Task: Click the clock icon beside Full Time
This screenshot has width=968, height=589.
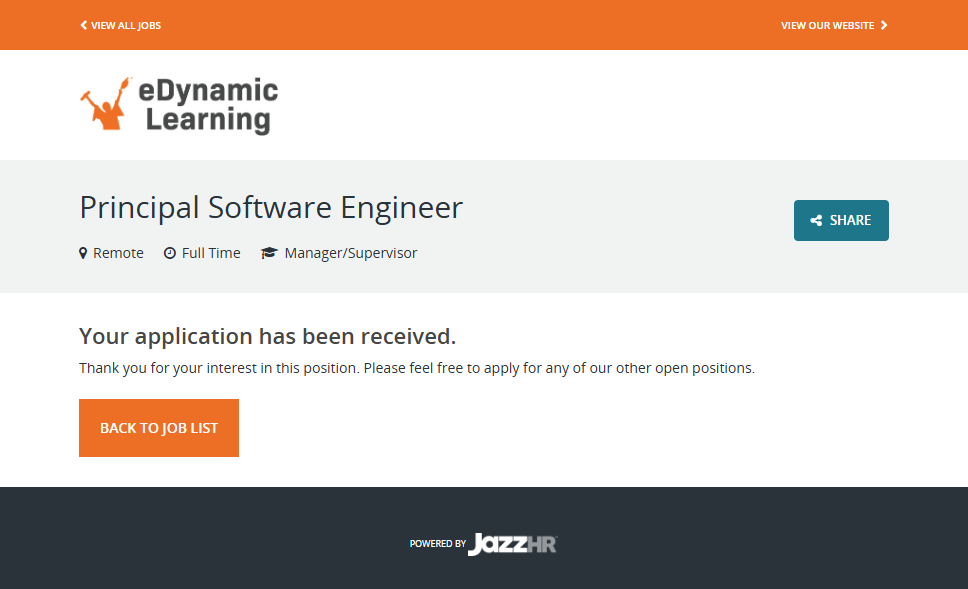Action: pos(170,253)
